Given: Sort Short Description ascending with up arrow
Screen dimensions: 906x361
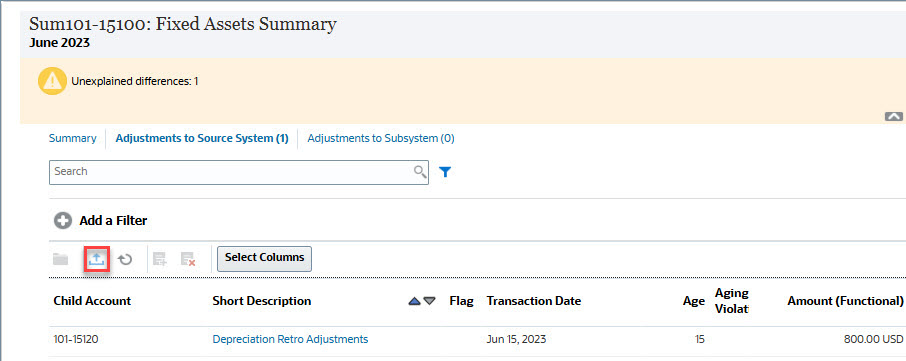Looking at the screenshot, I should coord(414,301).
